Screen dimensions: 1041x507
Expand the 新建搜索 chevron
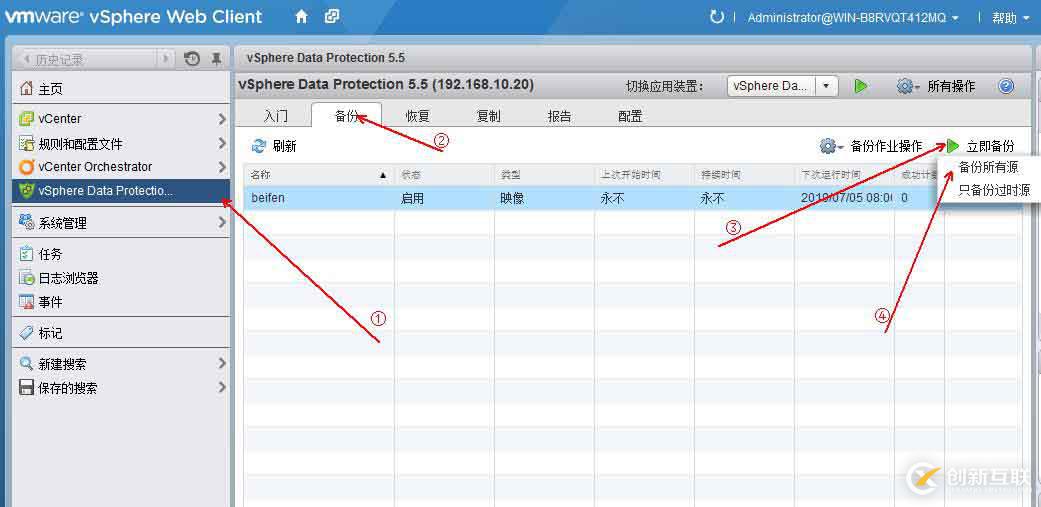coord(222,364)
